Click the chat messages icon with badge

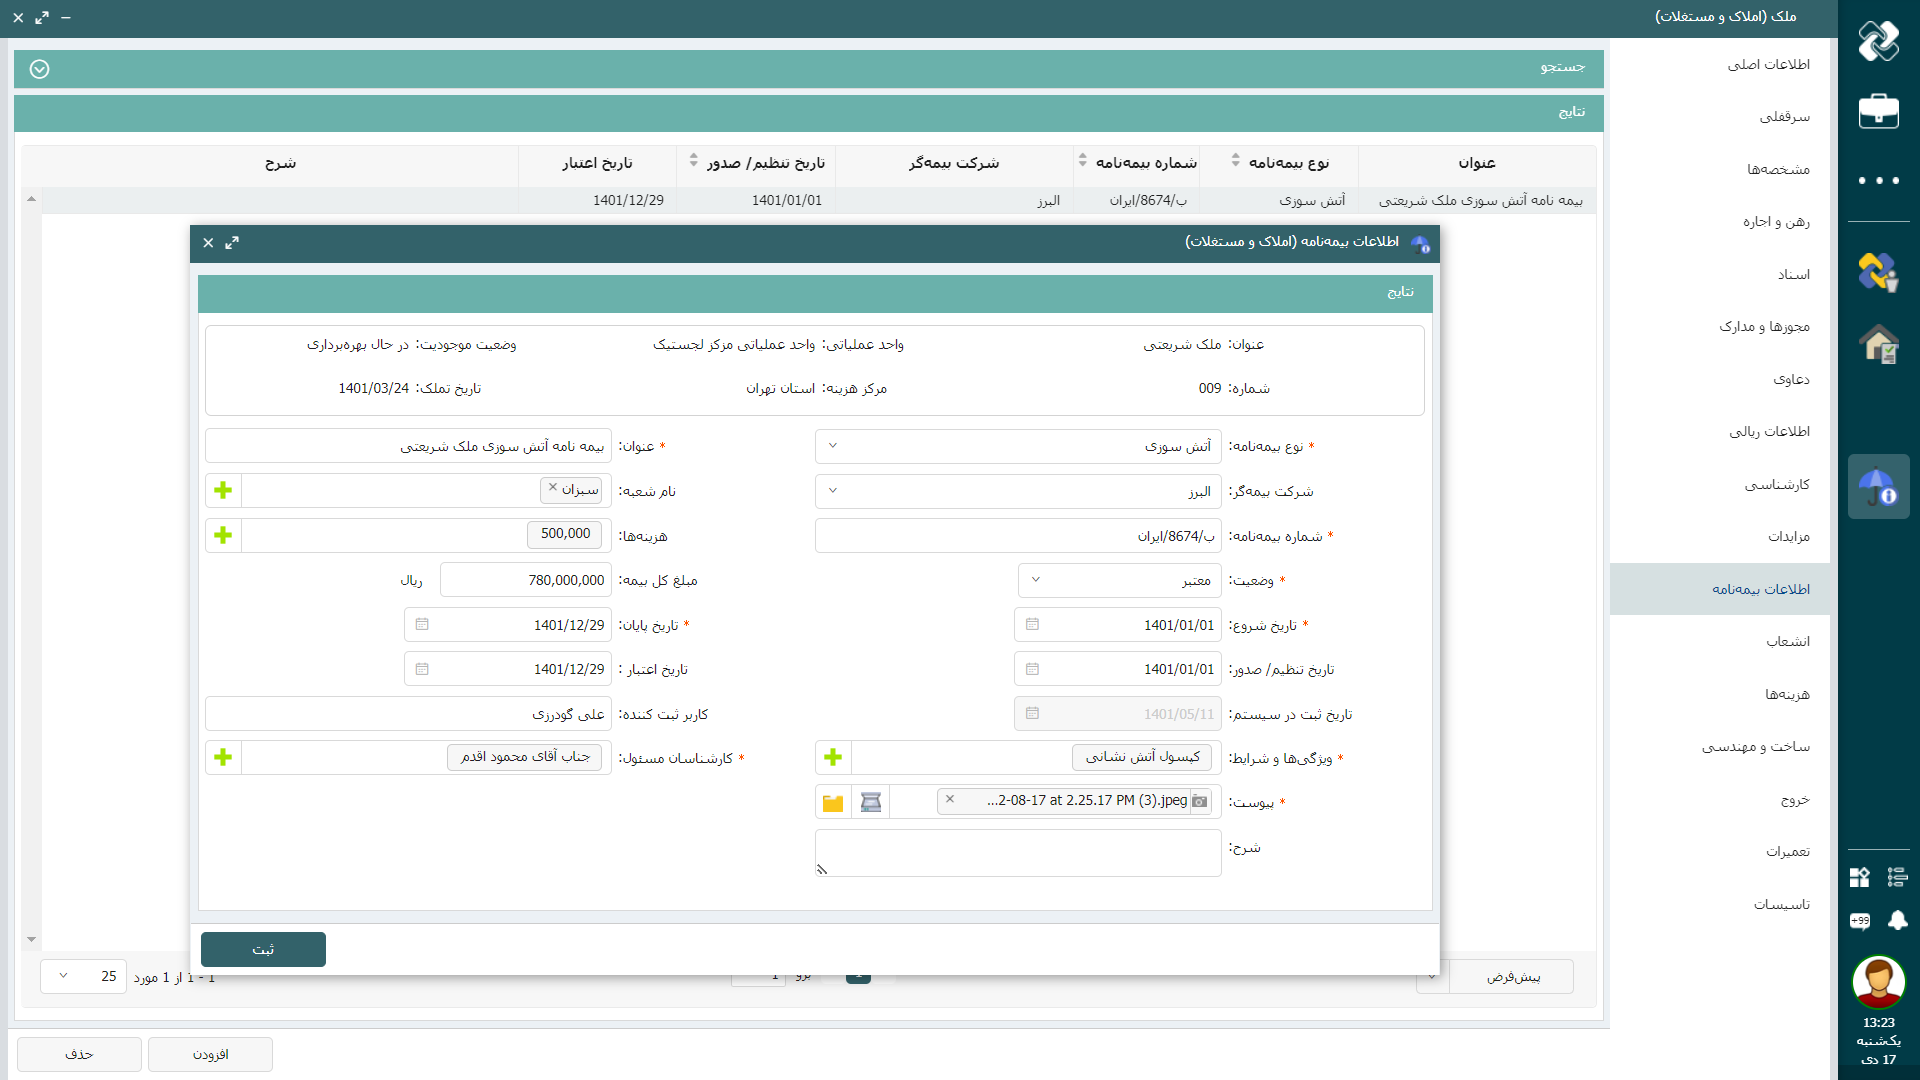click(x=1860, y=920)
